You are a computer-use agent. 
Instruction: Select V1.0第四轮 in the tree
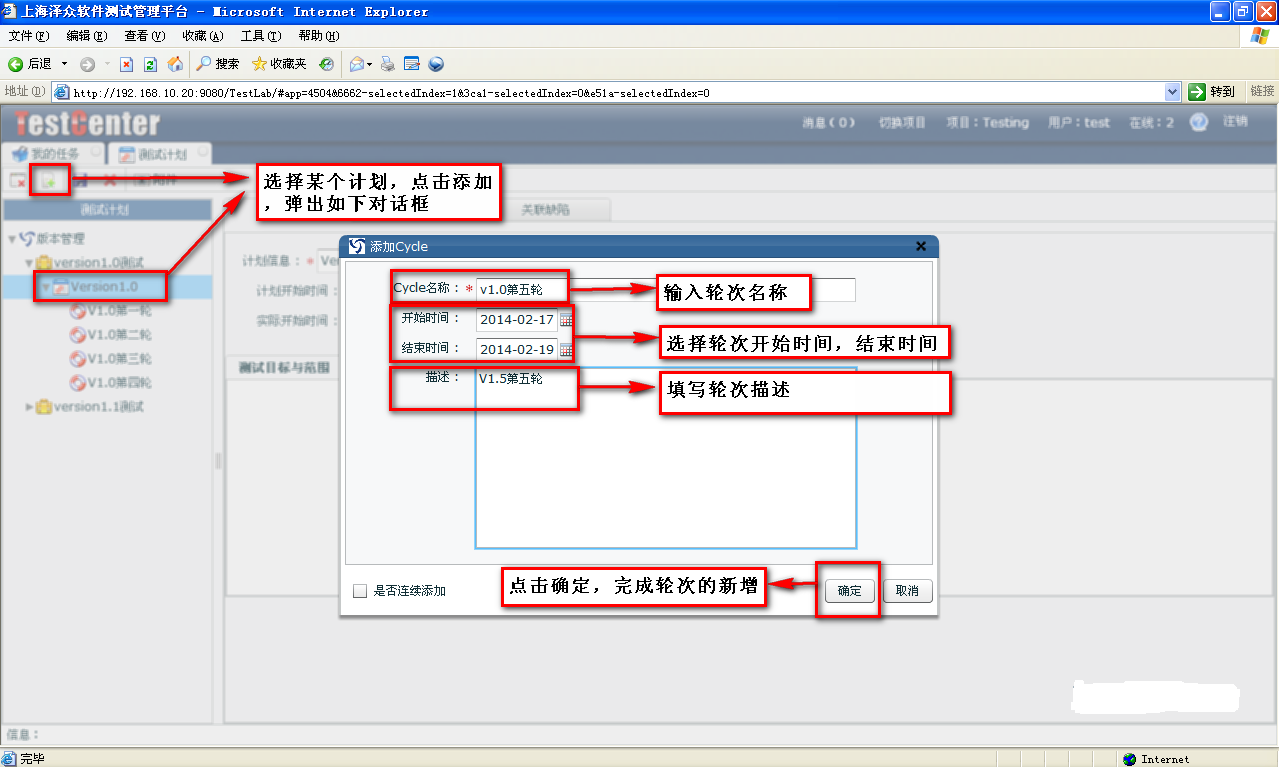119,383
